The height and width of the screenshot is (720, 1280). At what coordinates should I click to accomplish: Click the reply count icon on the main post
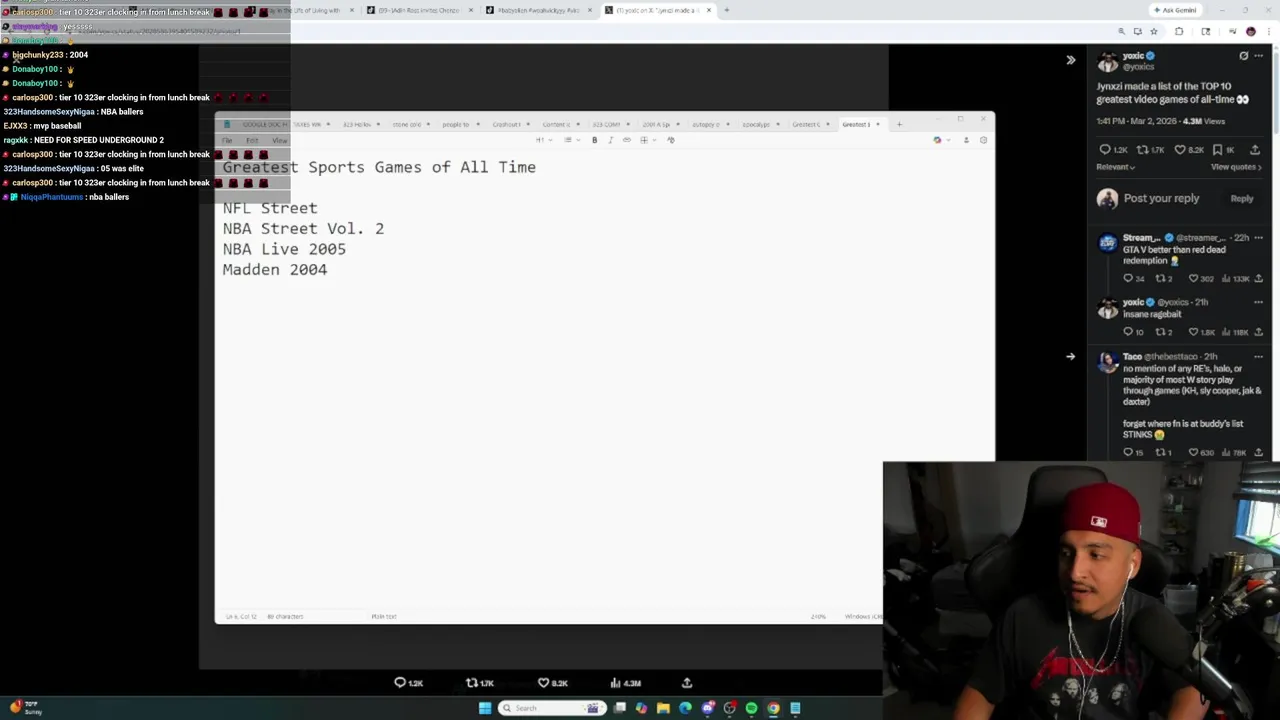[x=1105, y=150]
